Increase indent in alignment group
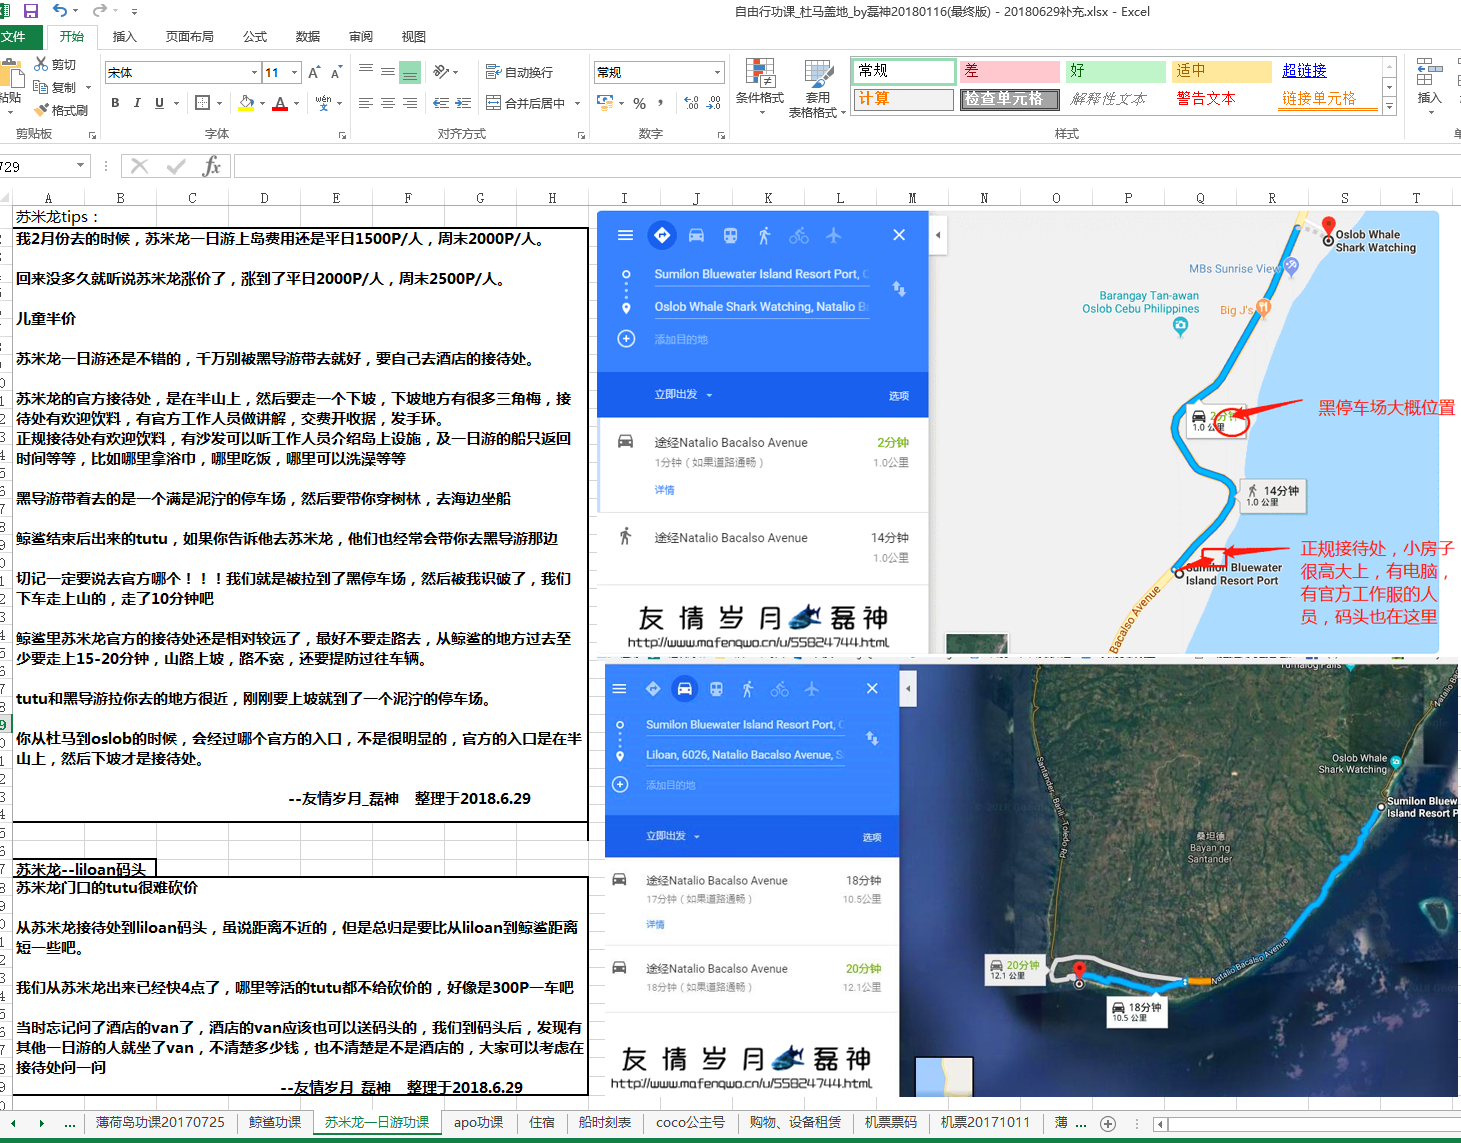Viewport: 1461px width, 1143px height. (x=463, y=103)
